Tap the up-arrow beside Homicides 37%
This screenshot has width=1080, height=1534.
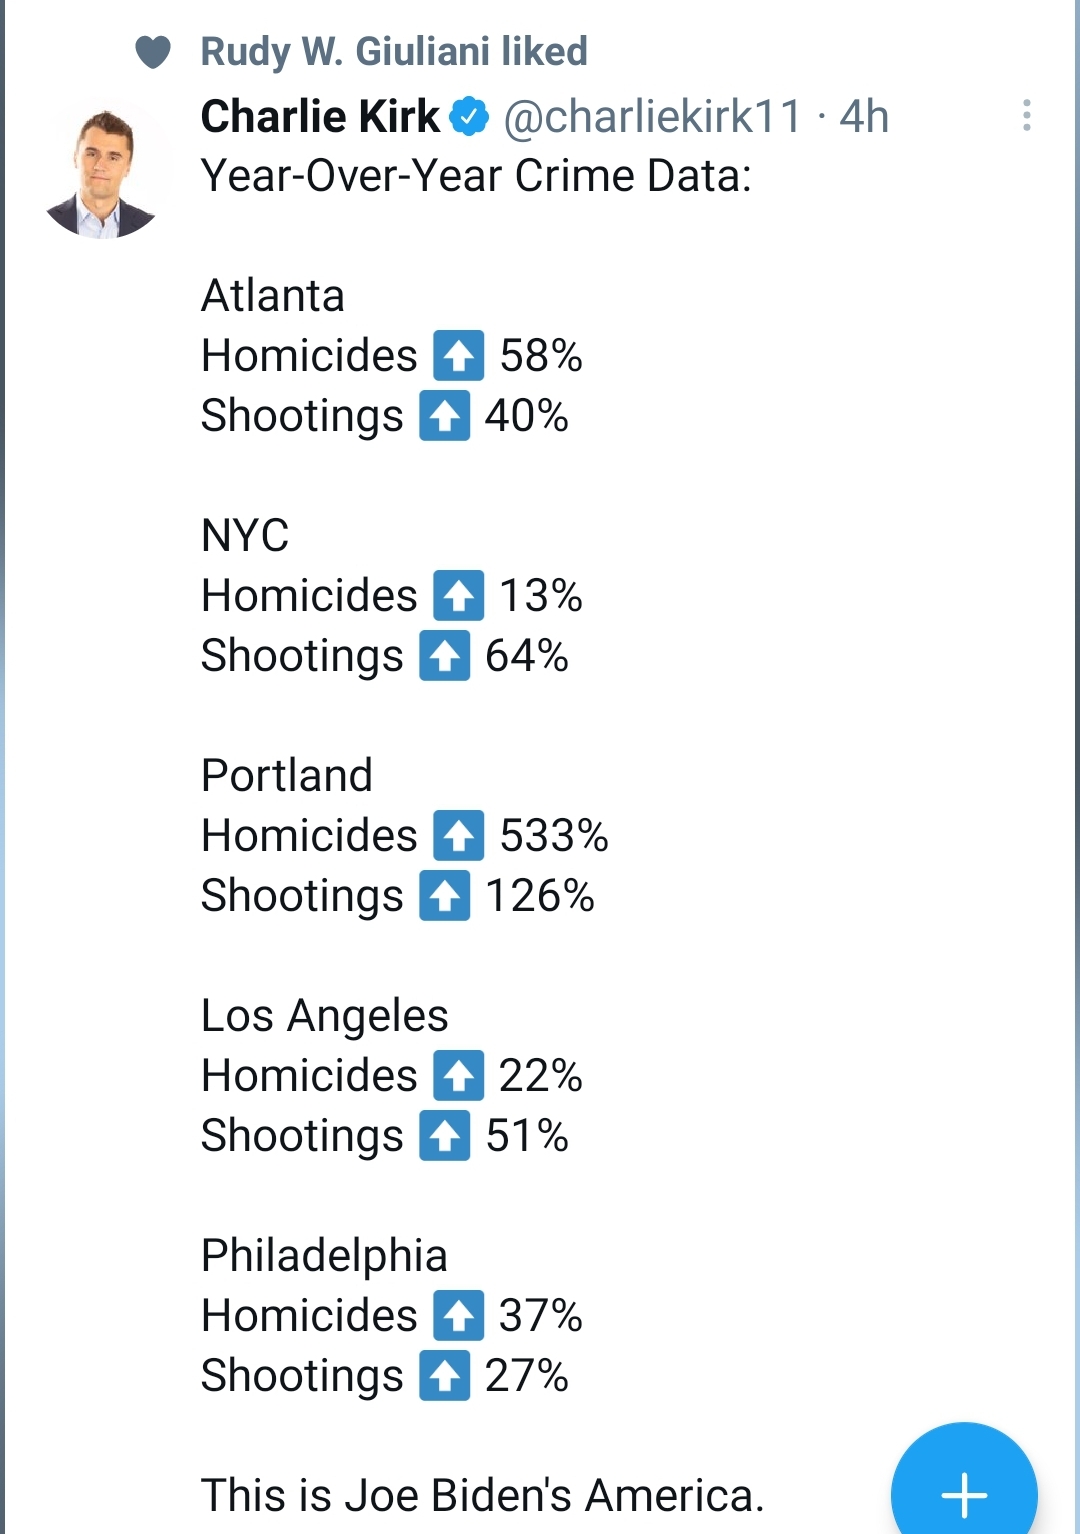click(459, 1316)
